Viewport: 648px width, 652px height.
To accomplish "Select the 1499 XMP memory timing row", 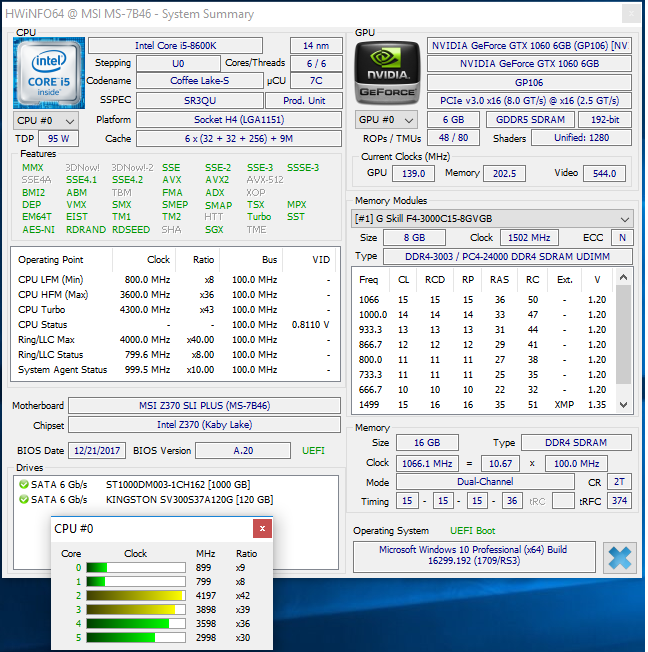I will 484,405.
